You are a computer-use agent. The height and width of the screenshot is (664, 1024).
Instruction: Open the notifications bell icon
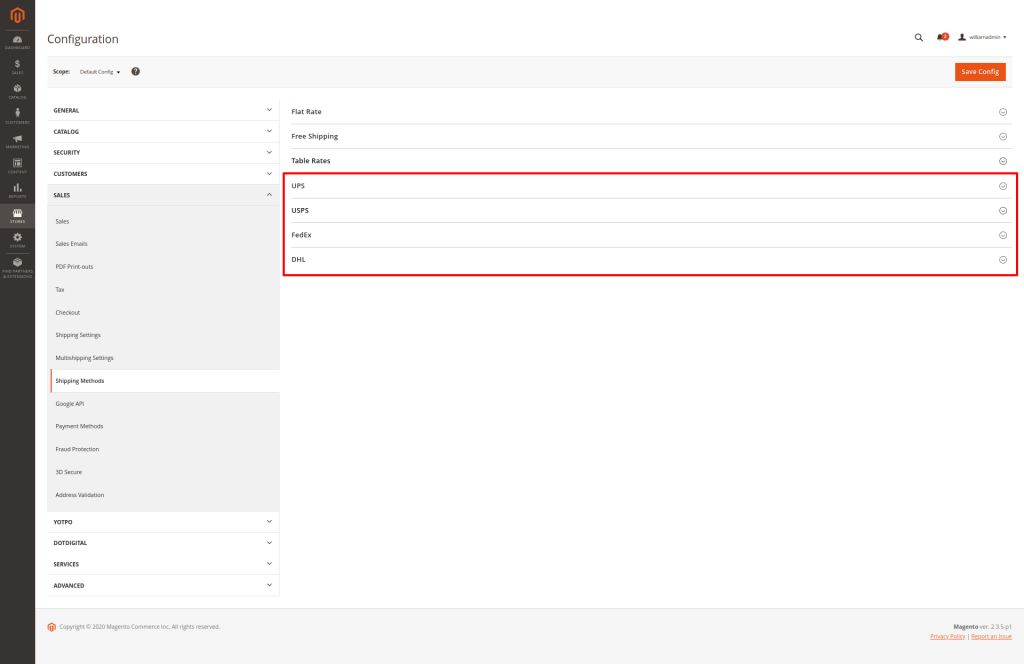click(x=941, y=37)
